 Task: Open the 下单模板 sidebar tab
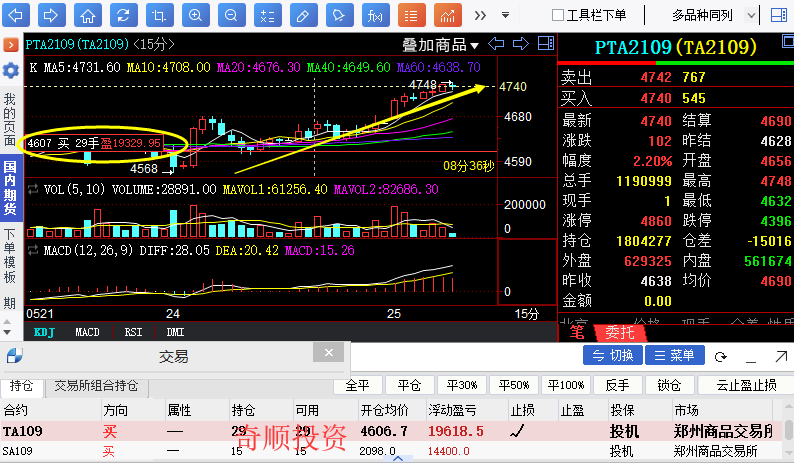pyautogui.click(x=10, y=256)
